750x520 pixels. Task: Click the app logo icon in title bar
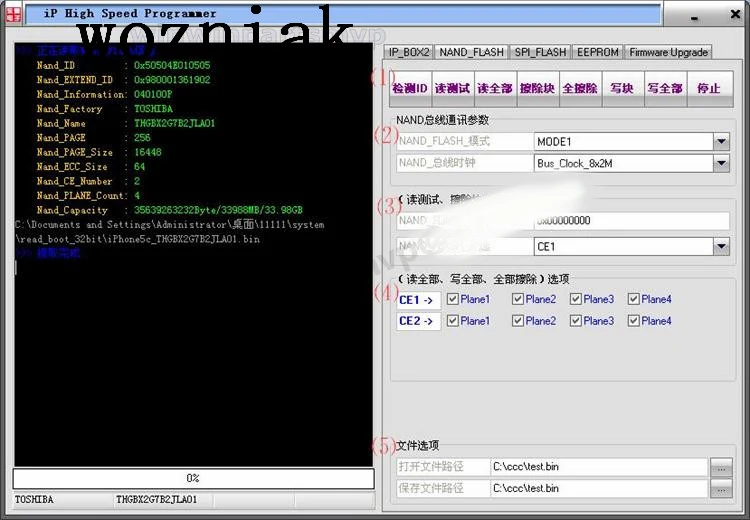coord(13,14)
